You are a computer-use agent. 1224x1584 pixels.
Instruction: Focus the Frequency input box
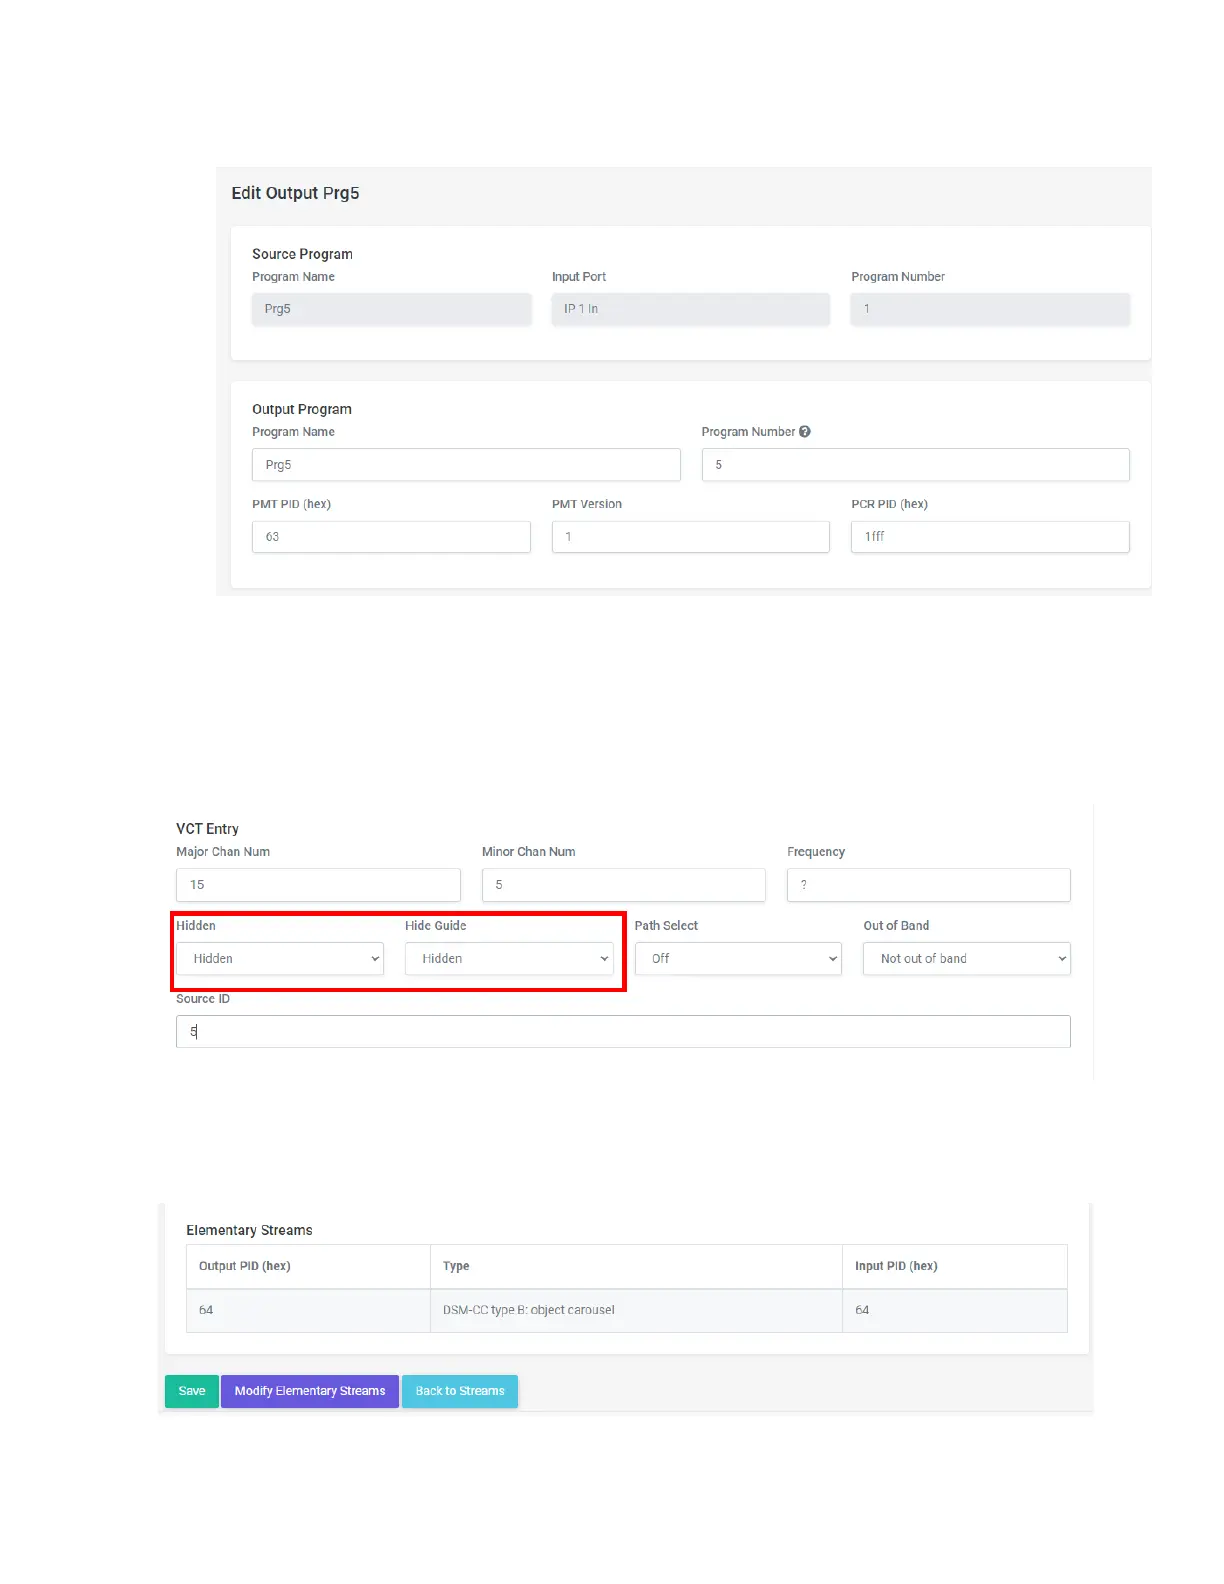point(928,885)
